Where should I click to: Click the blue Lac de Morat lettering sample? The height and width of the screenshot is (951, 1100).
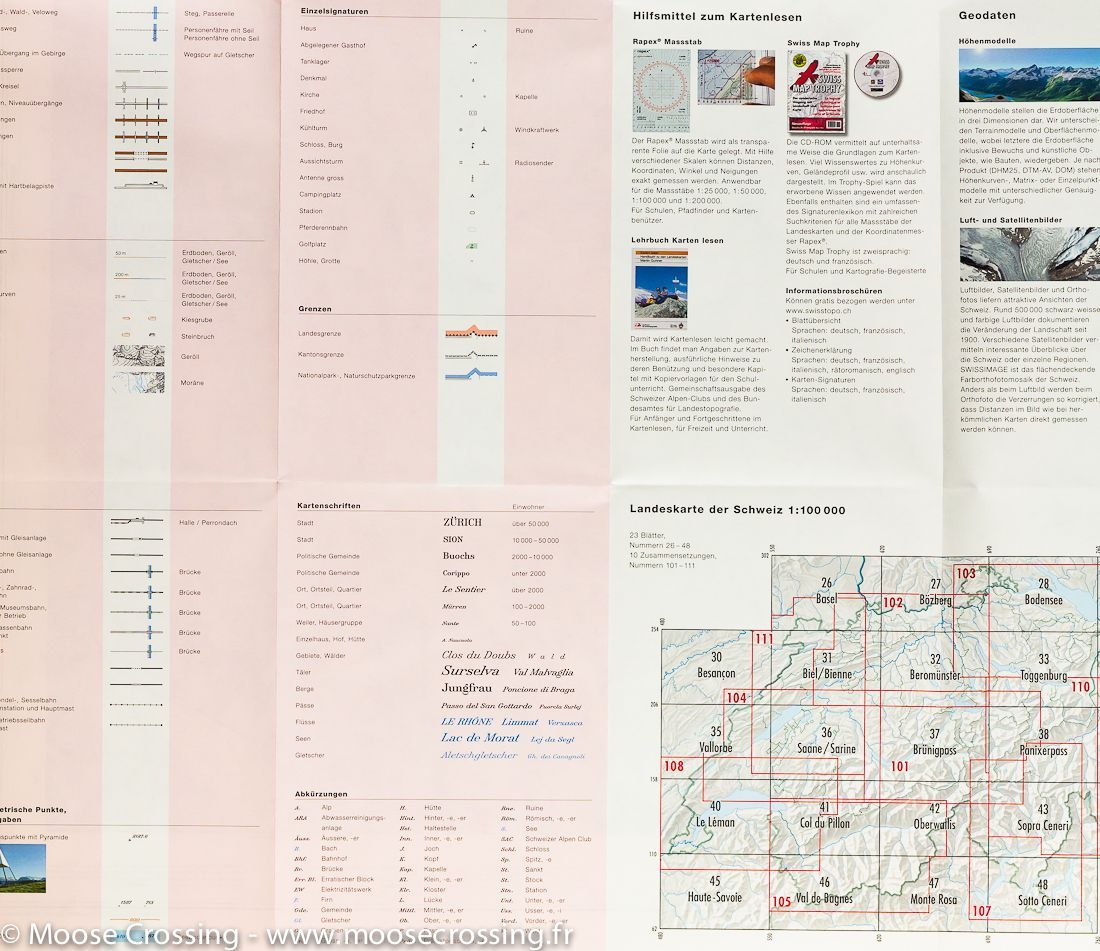click(481, 738)
